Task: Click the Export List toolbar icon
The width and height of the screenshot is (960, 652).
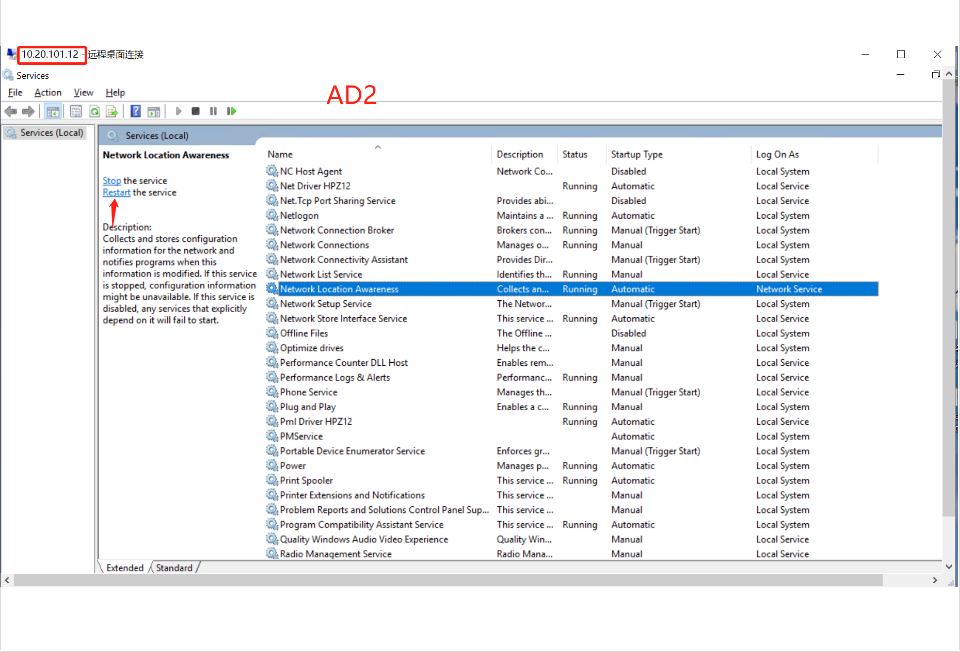Action: [112, 111]
